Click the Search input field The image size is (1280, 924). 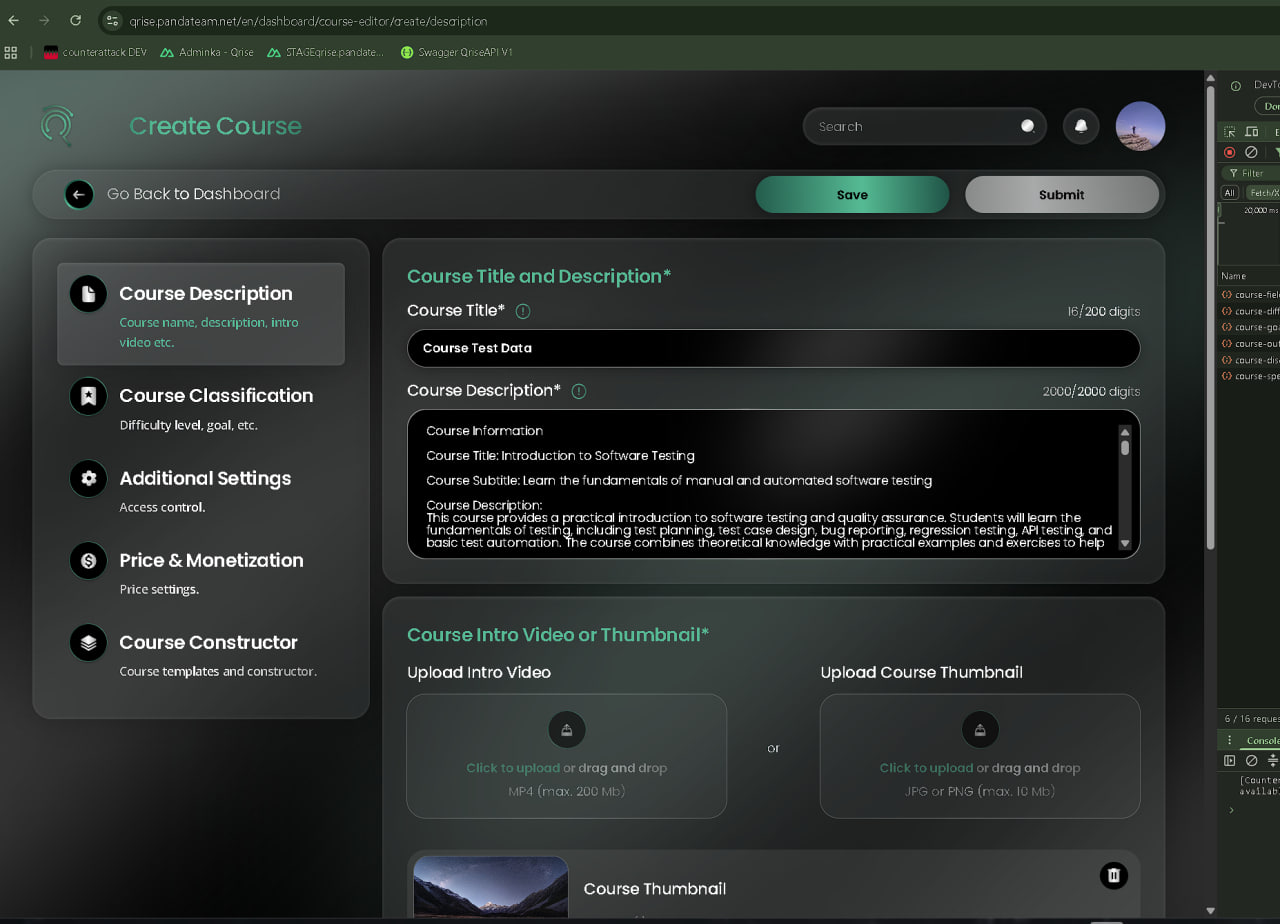pos(925,126)
